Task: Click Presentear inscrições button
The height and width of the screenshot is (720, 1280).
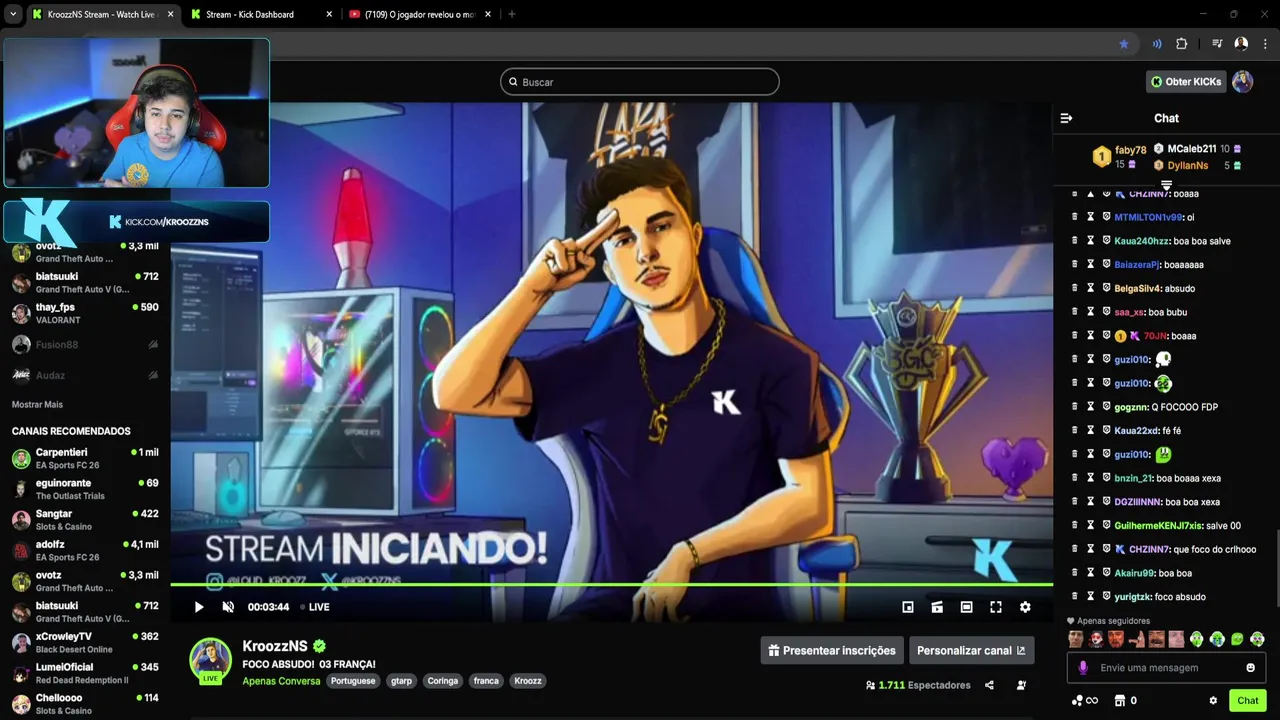Action: 832,650
